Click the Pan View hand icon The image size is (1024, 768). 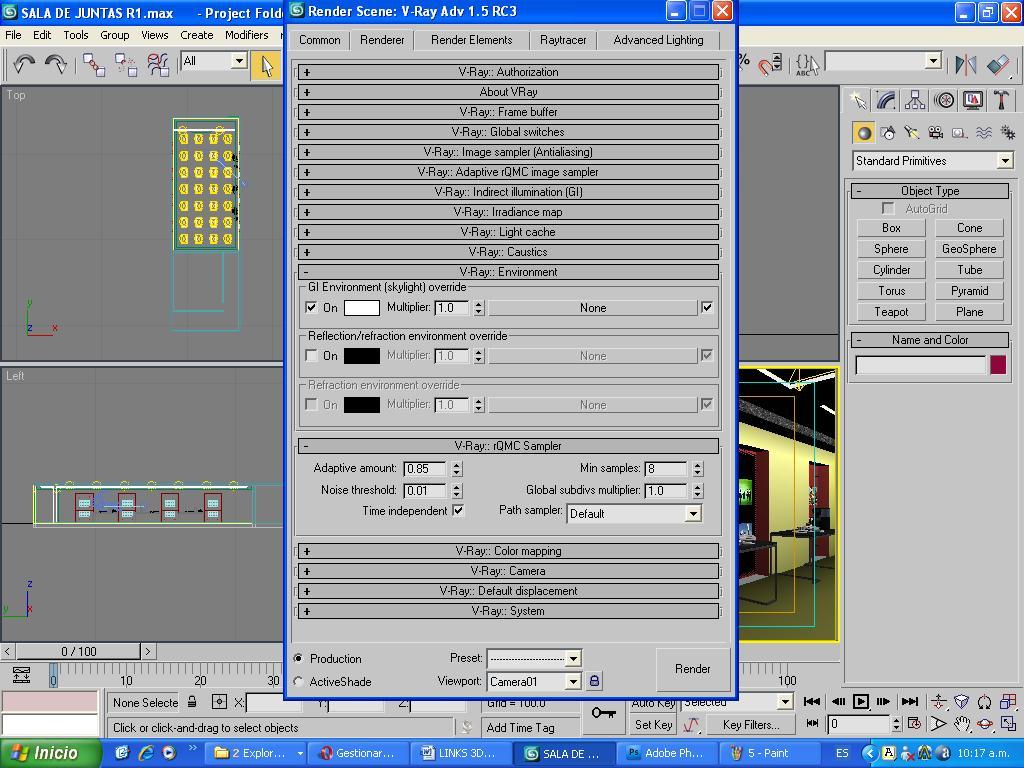click(961, 724)
